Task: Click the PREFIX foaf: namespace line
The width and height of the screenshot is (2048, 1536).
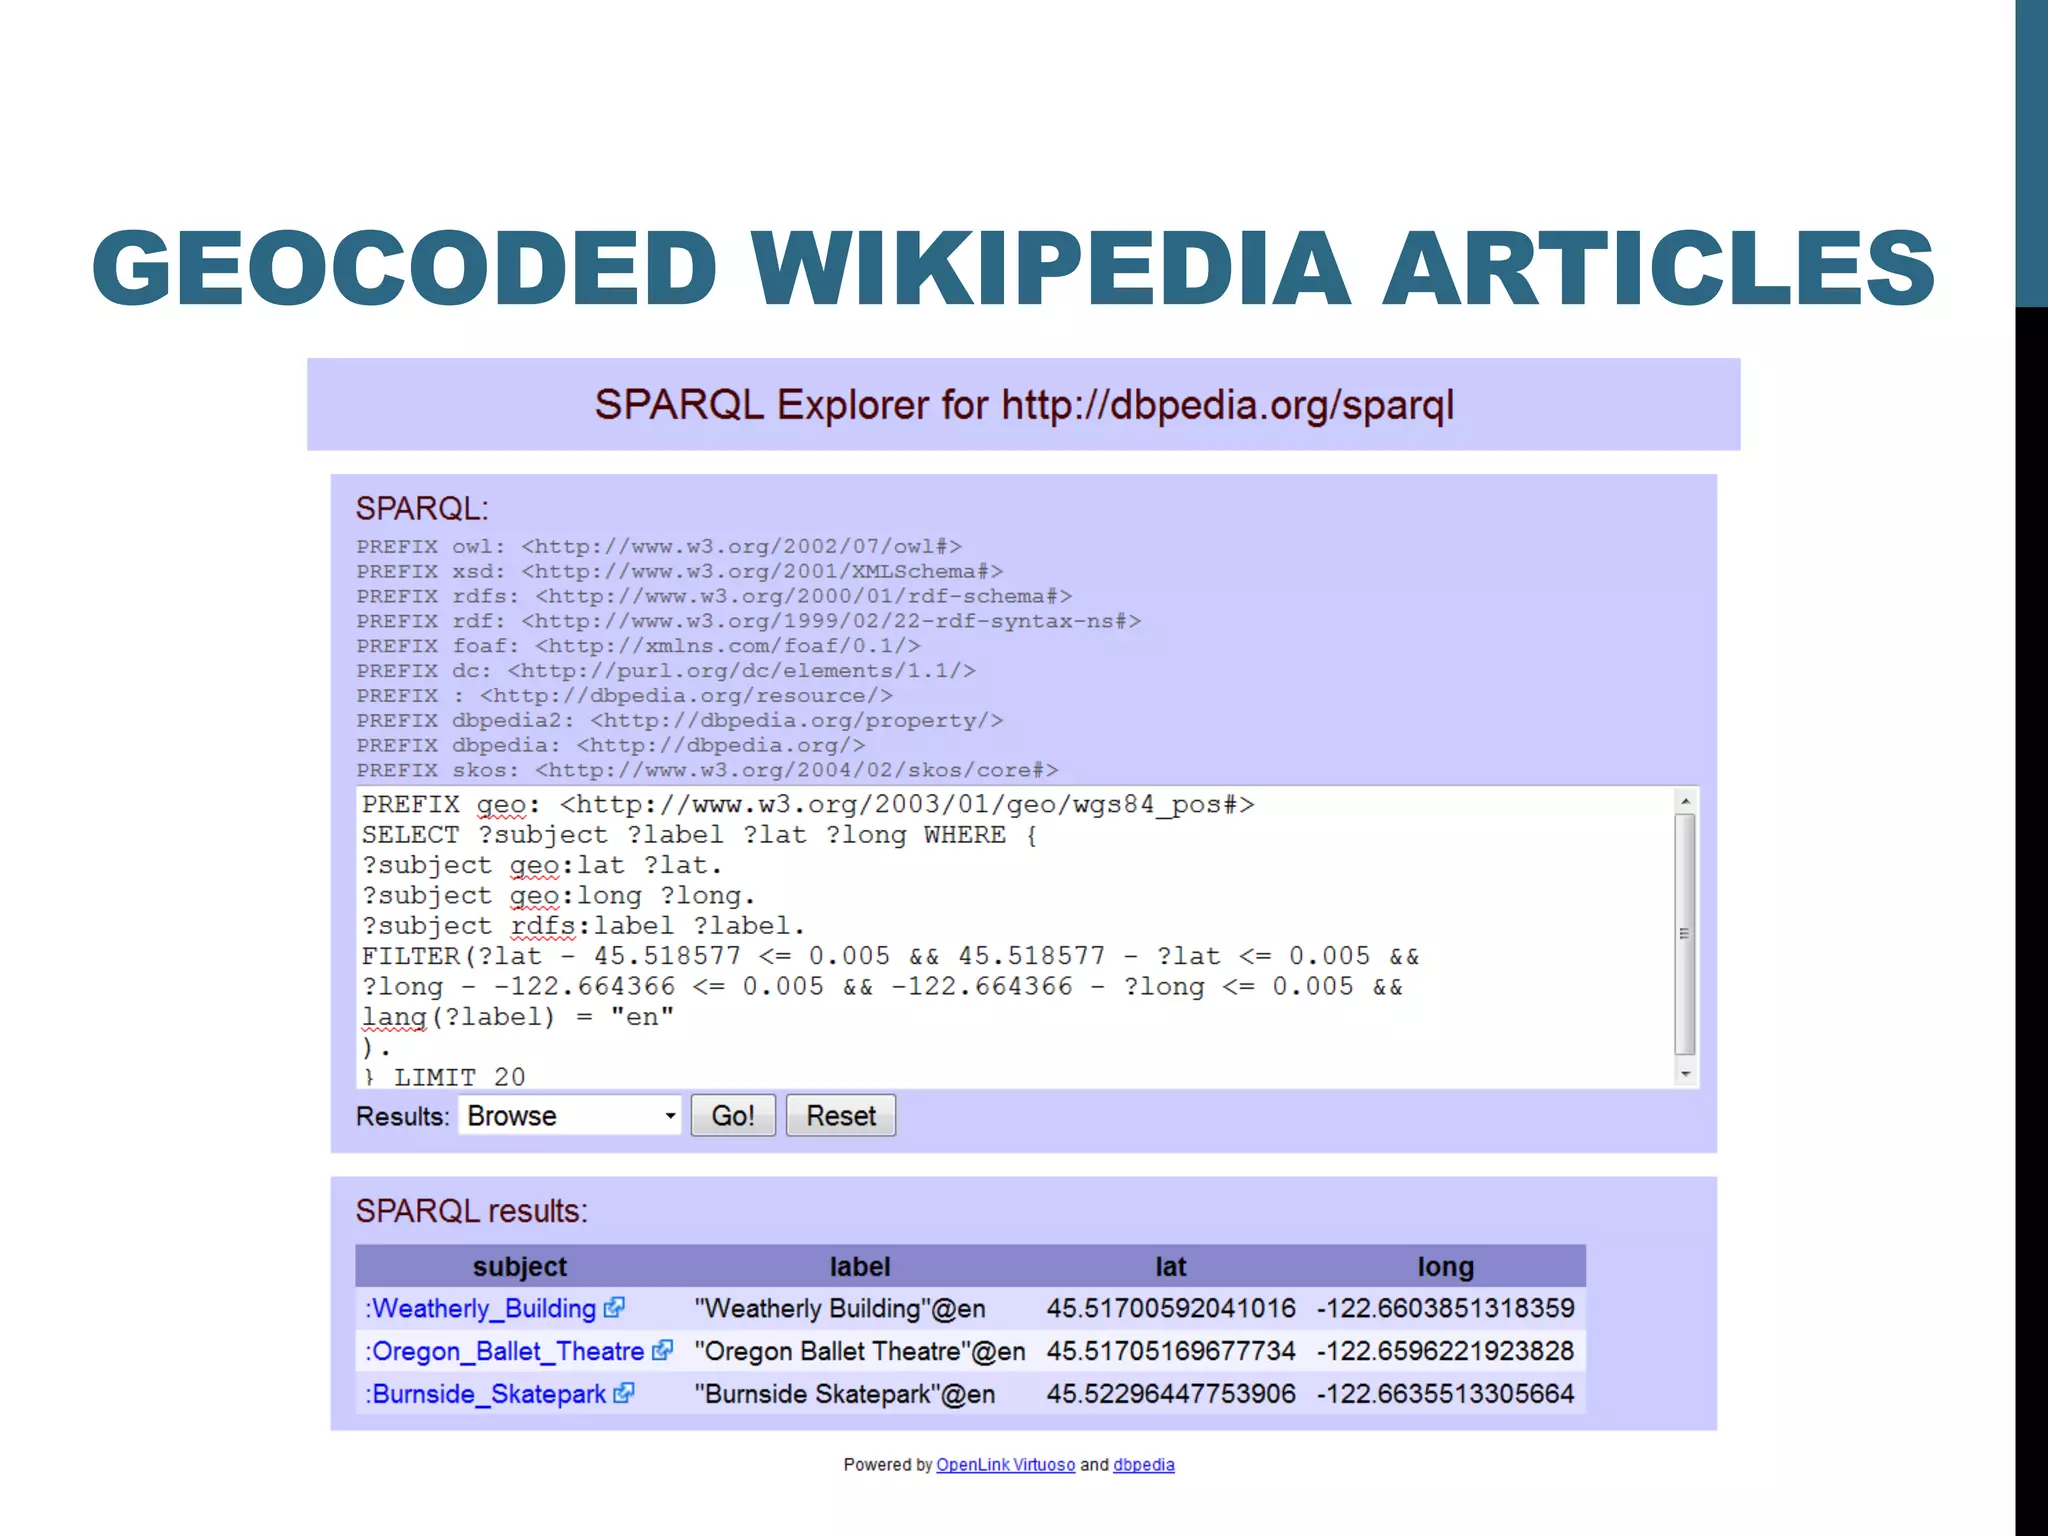Action: click(638, 646)
